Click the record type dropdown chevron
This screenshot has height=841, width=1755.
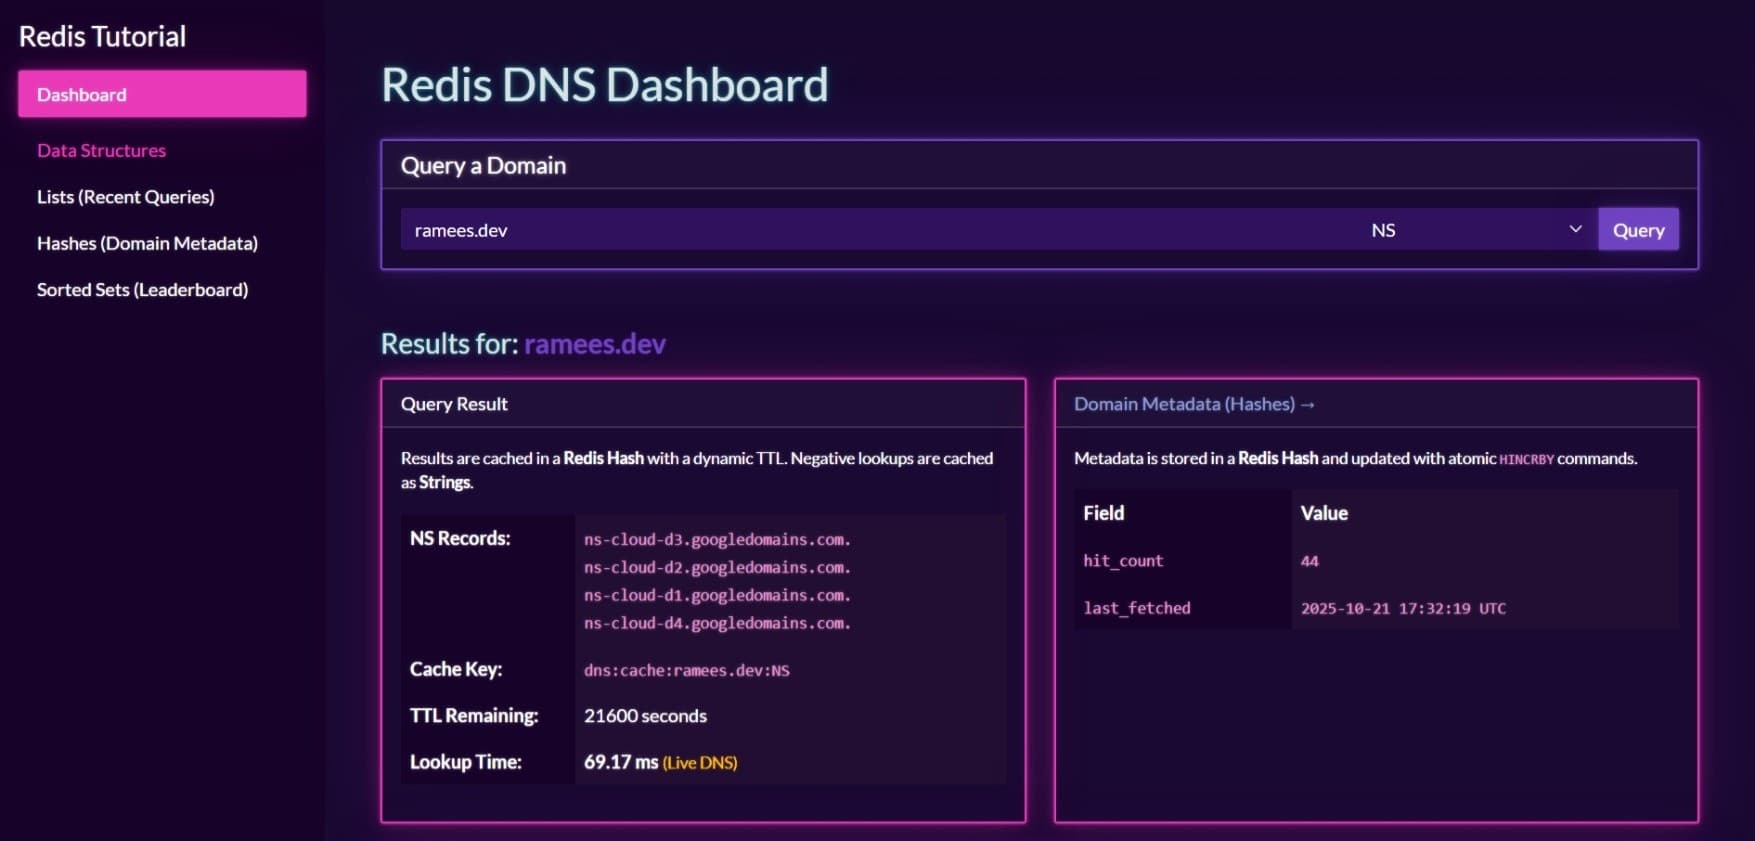pos(1575,229)
